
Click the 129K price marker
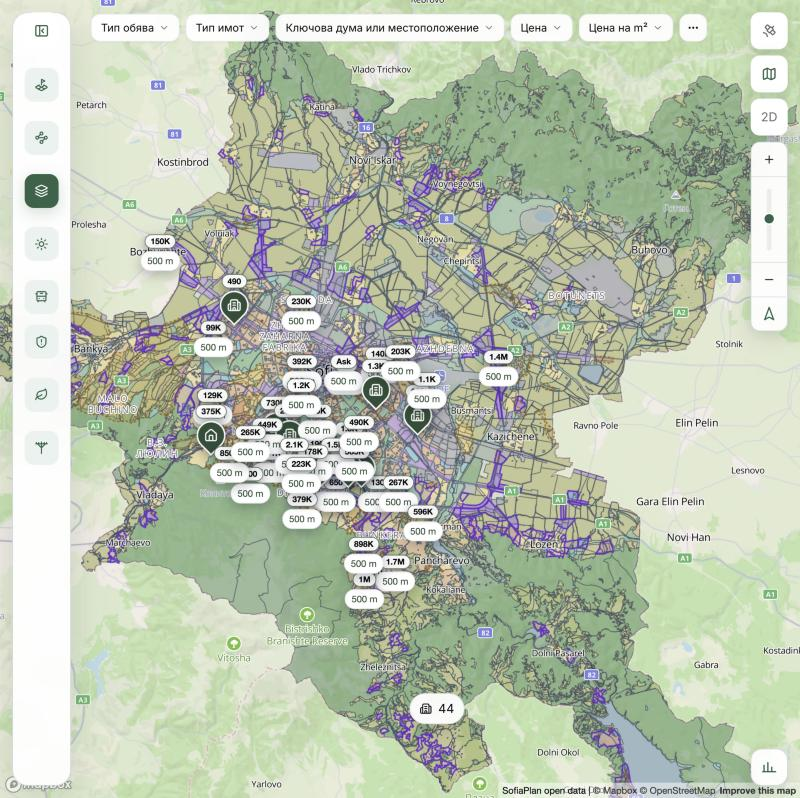point(212,395)
